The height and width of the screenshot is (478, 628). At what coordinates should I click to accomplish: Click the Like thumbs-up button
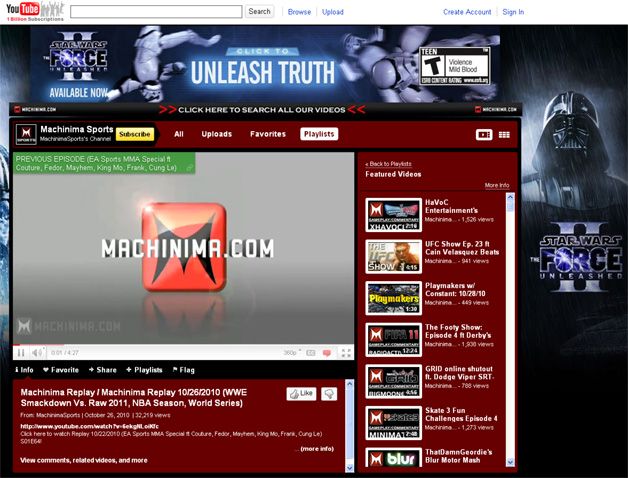click(301, 394)
